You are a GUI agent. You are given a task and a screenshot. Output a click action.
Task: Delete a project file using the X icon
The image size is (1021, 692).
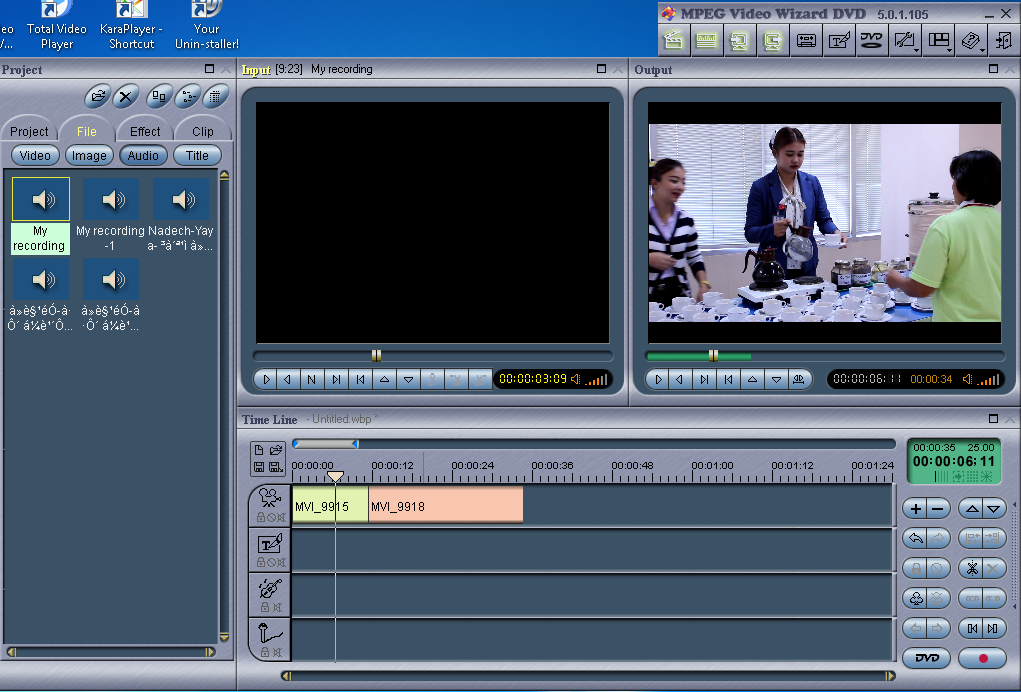coord(124,95)
